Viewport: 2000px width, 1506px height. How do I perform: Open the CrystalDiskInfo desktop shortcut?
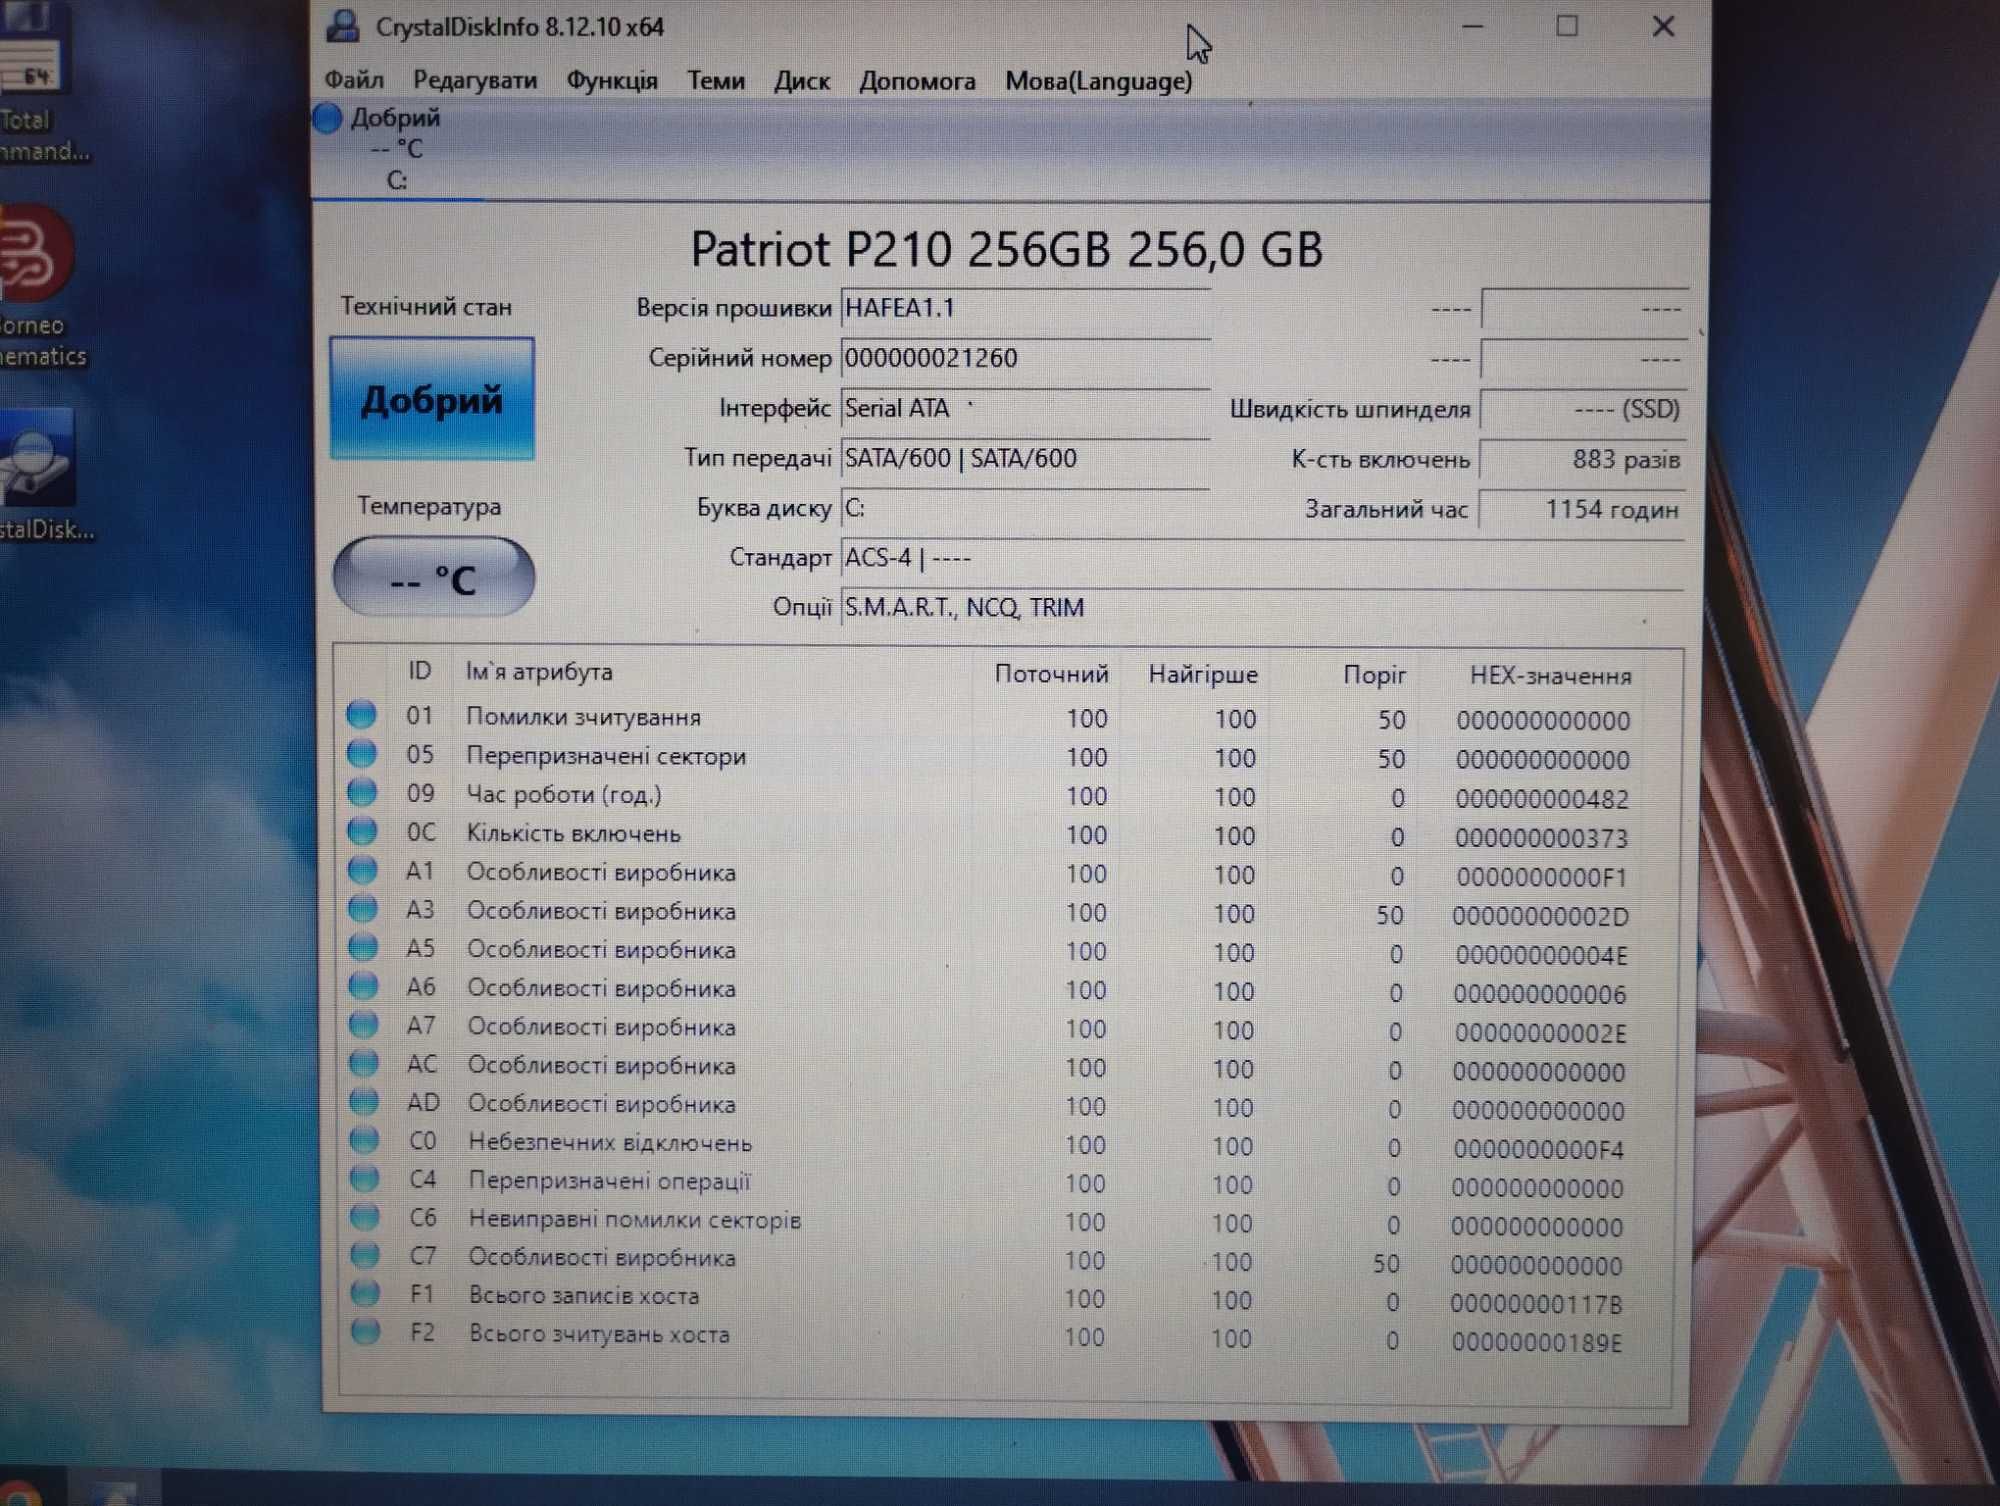pyautogui.click(x=42, y=475)
